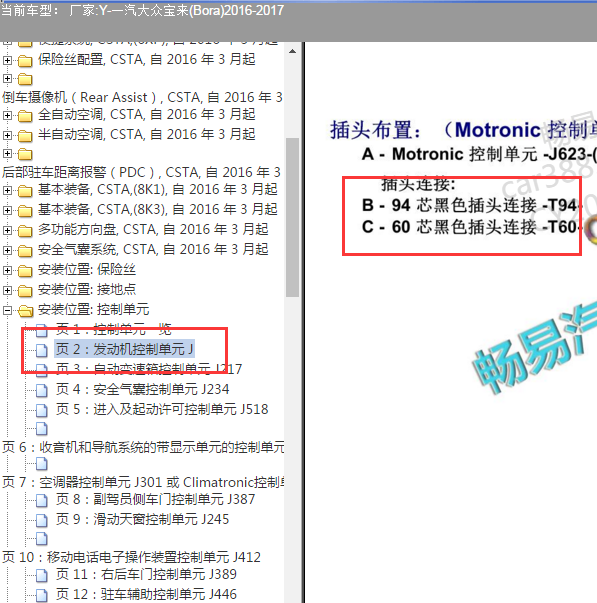The image size is (597, 603).
Task: Expand the 保险丝配置, CSTA folder
Action: pos(7,60)
